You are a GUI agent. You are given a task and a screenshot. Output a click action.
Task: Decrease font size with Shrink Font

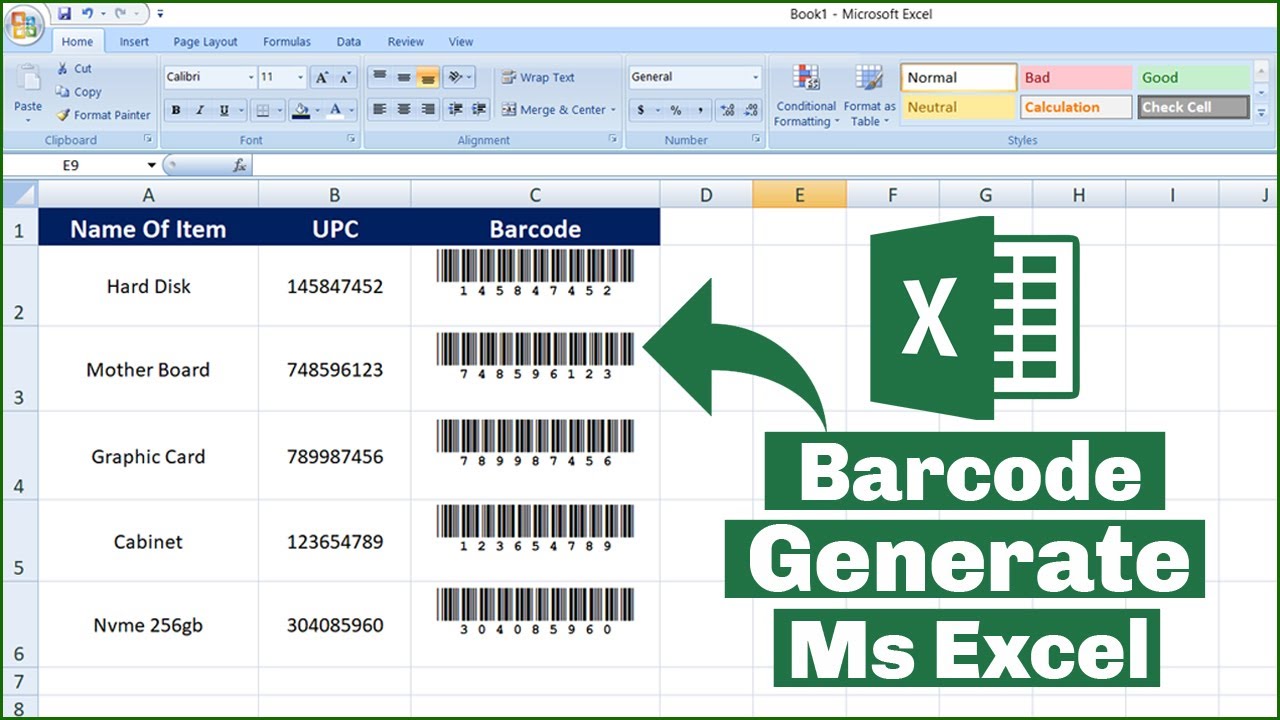[345, 77]
